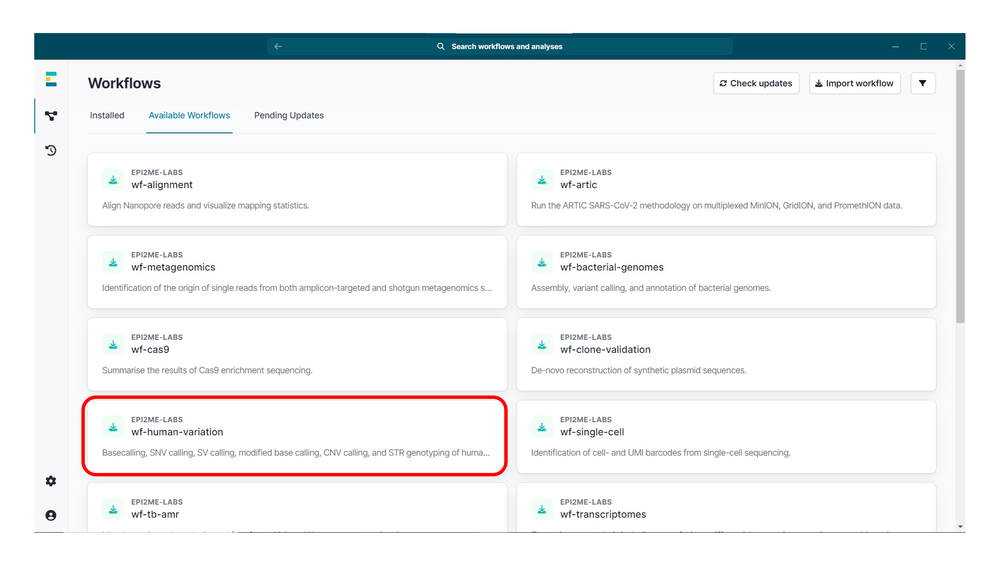1000x566 pixels.
Task: Click the Import workflow button
Action: click(855, 84)
